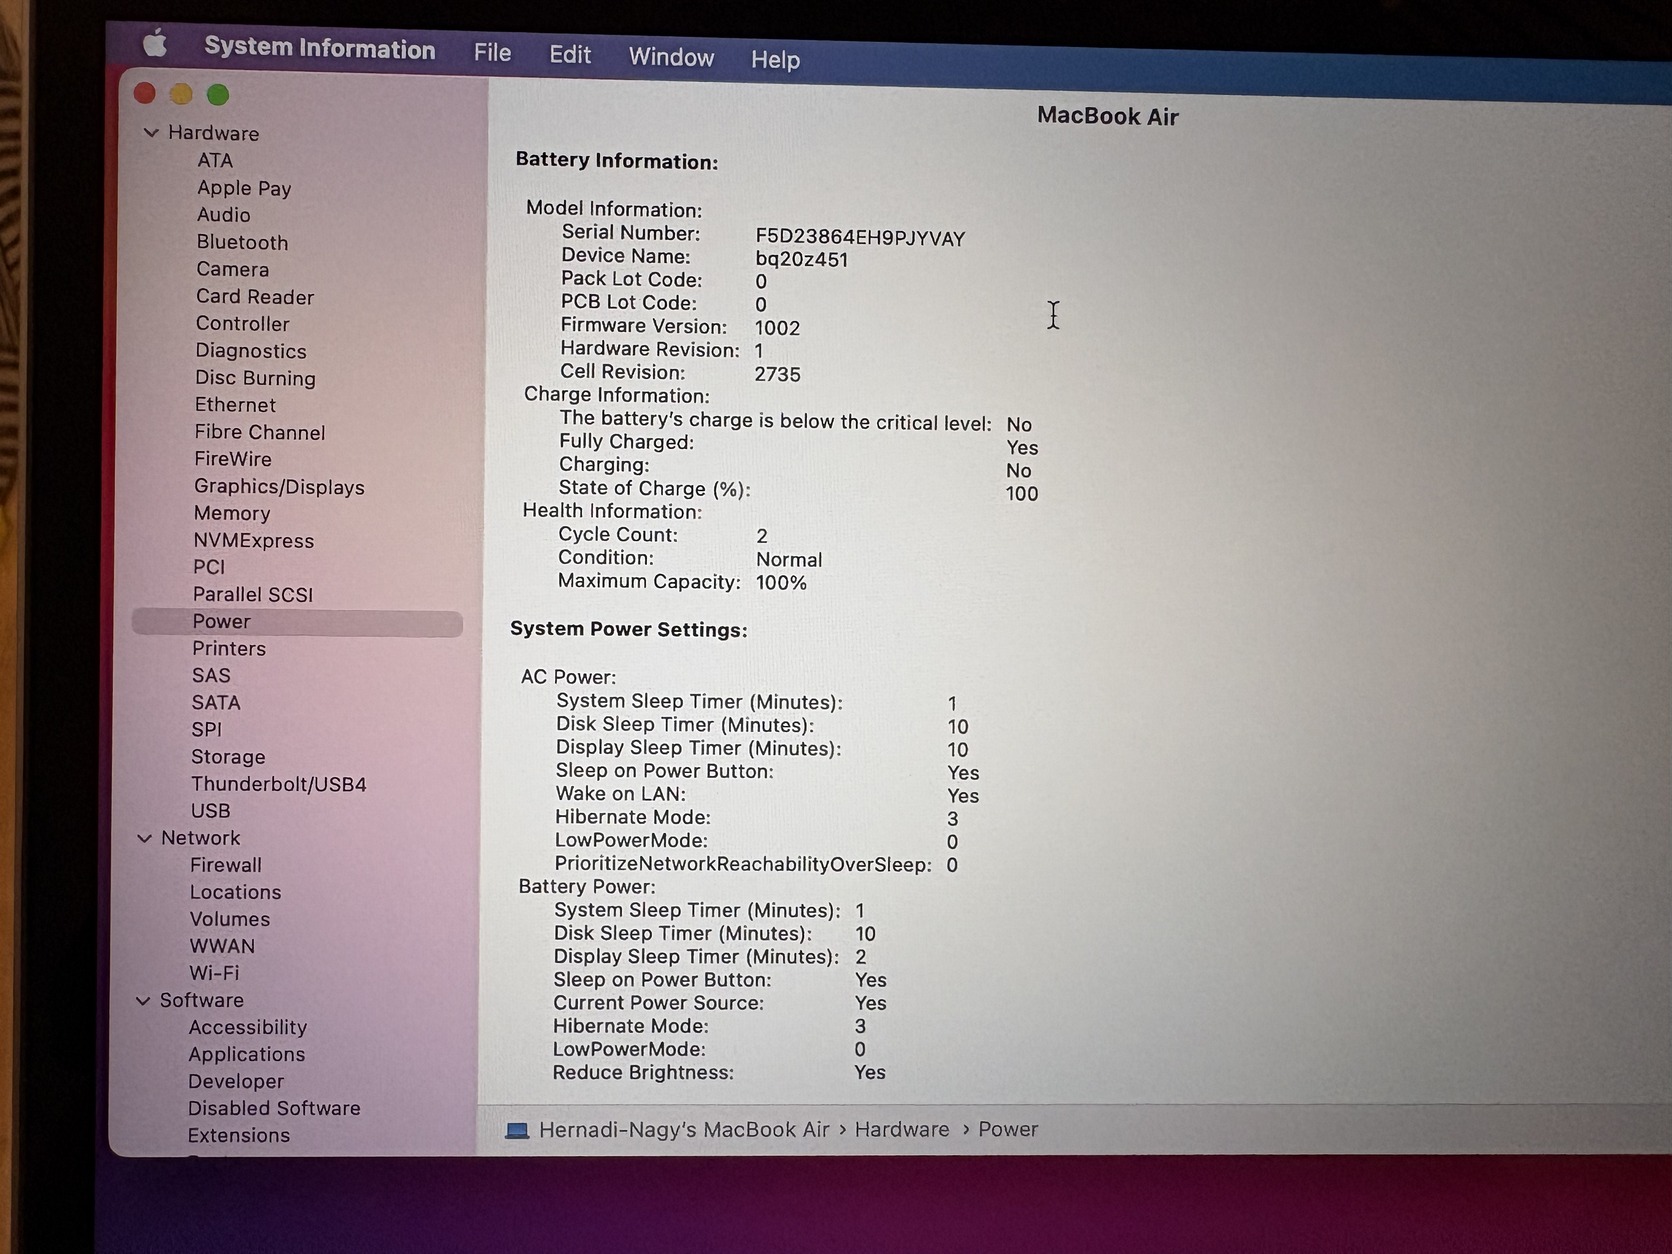Open Fibre Channel information
This screenshot has height=1254, width=1672.
pyautogui.click(x=260, y=432)
